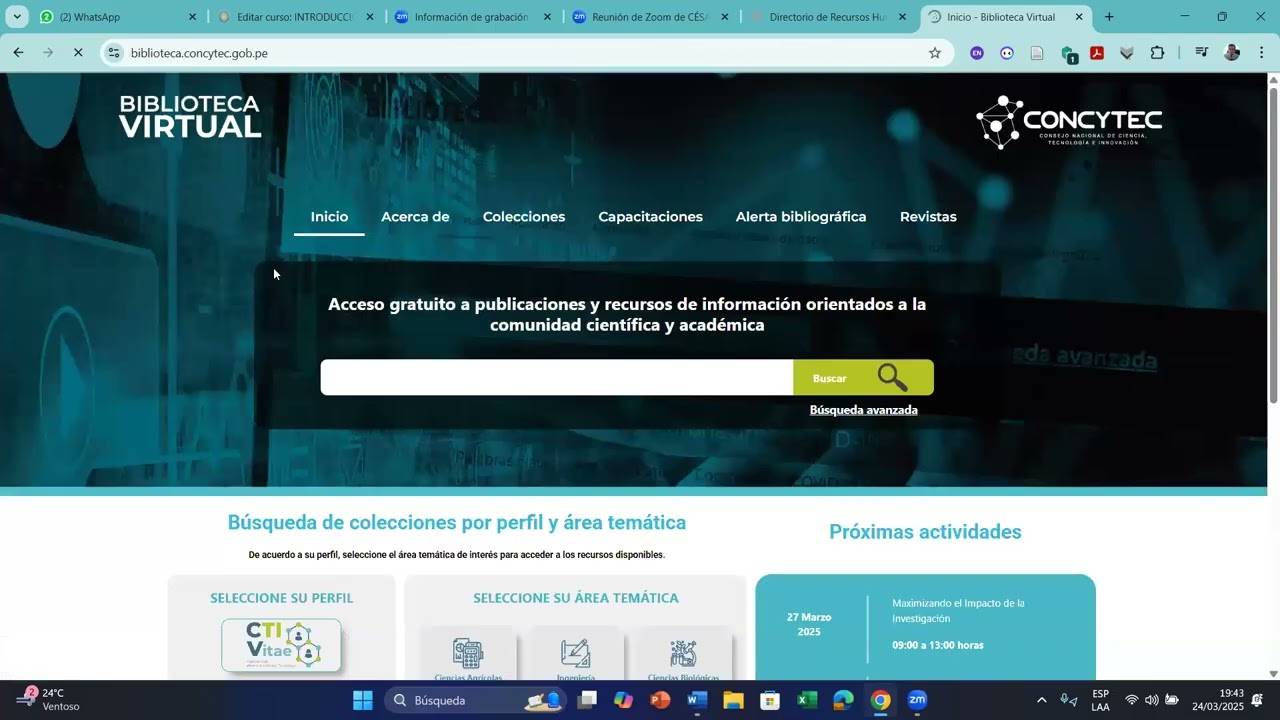Open the Maximizando el Impacto event
1280x720 pixels.
[x=958, y=611]
